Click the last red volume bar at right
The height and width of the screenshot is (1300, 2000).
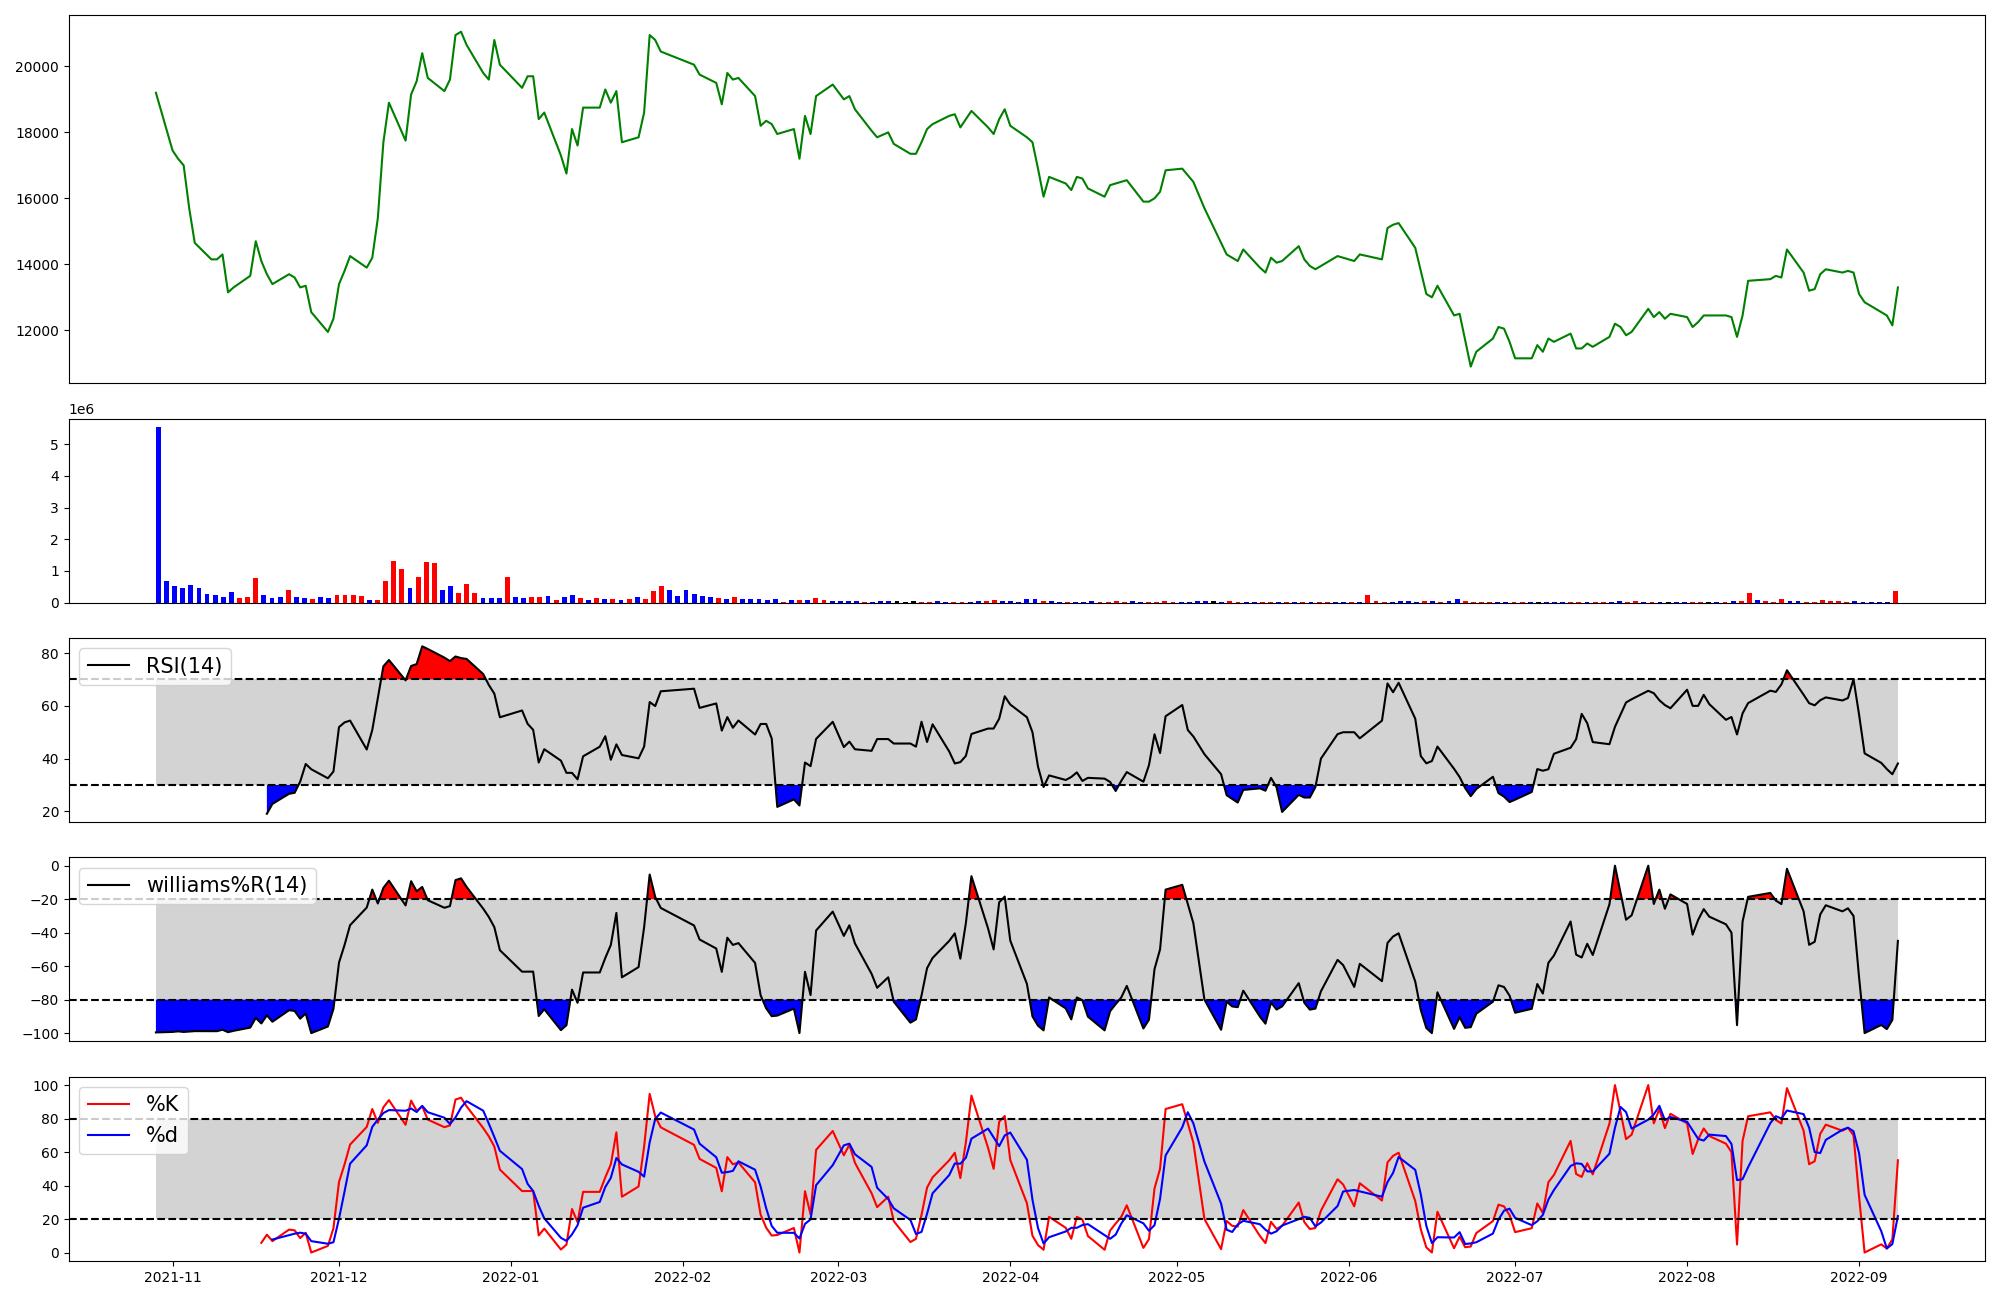[x=1895, y=597]
